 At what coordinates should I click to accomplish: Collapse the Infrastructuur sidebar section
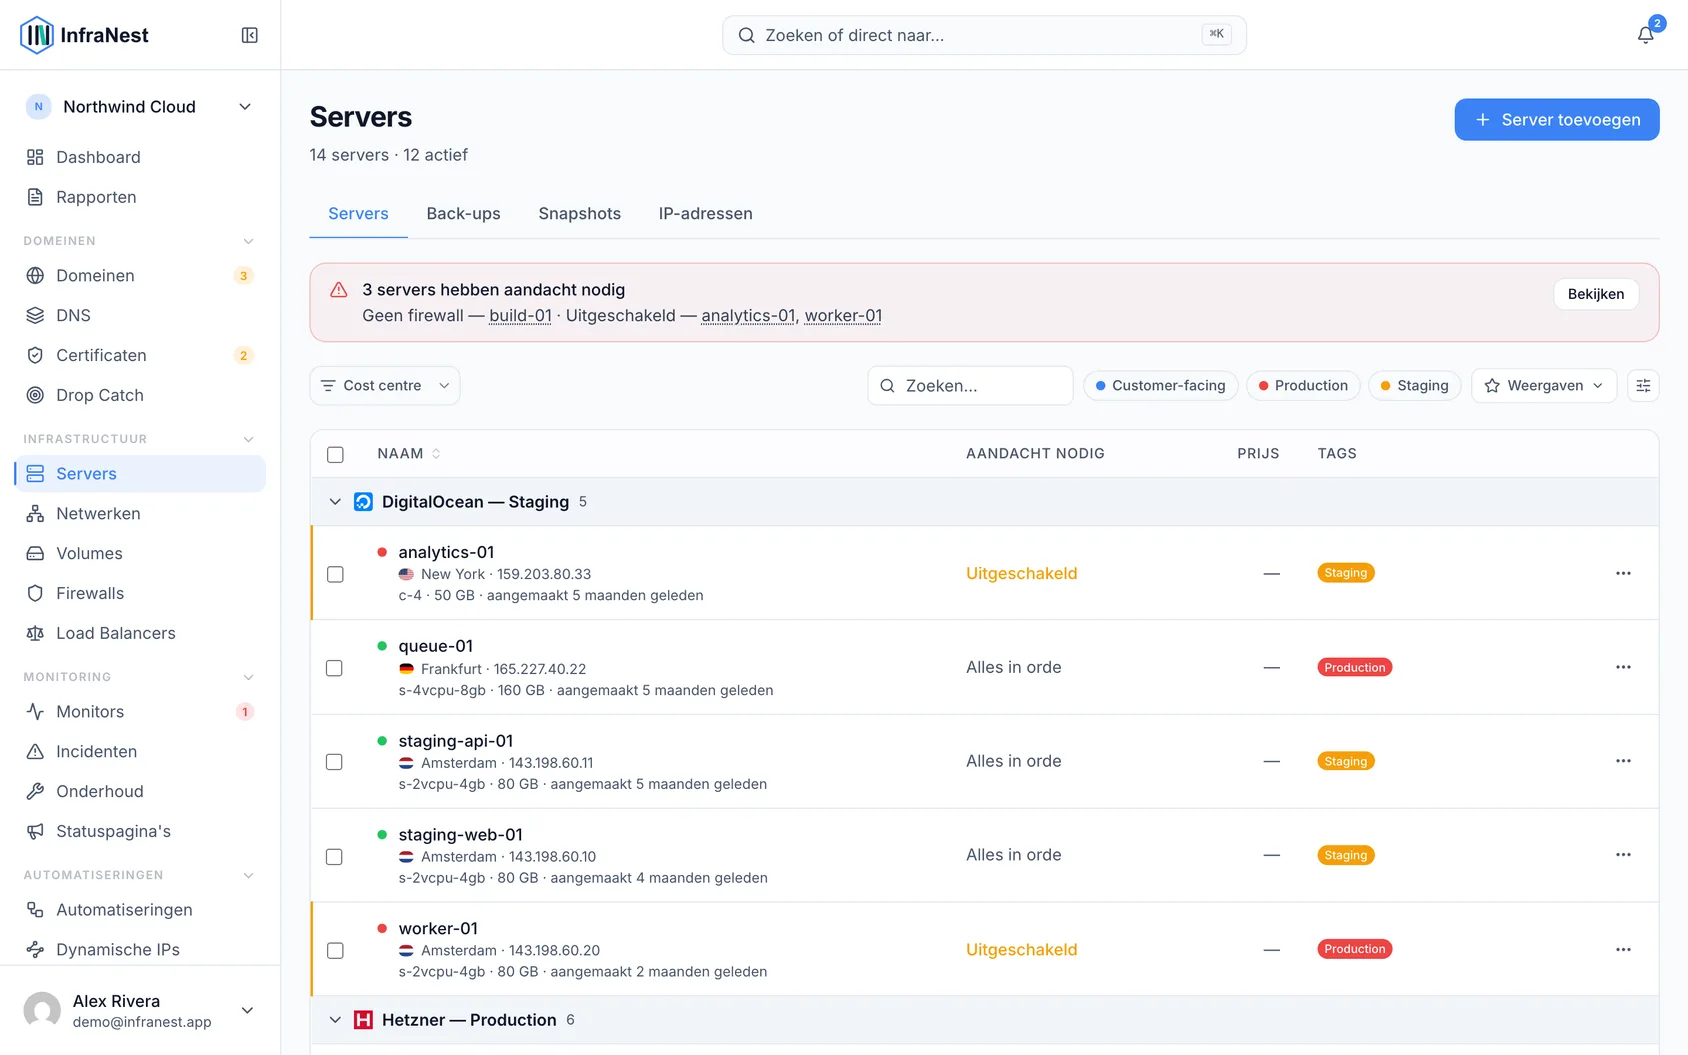(x=249, y=439)
